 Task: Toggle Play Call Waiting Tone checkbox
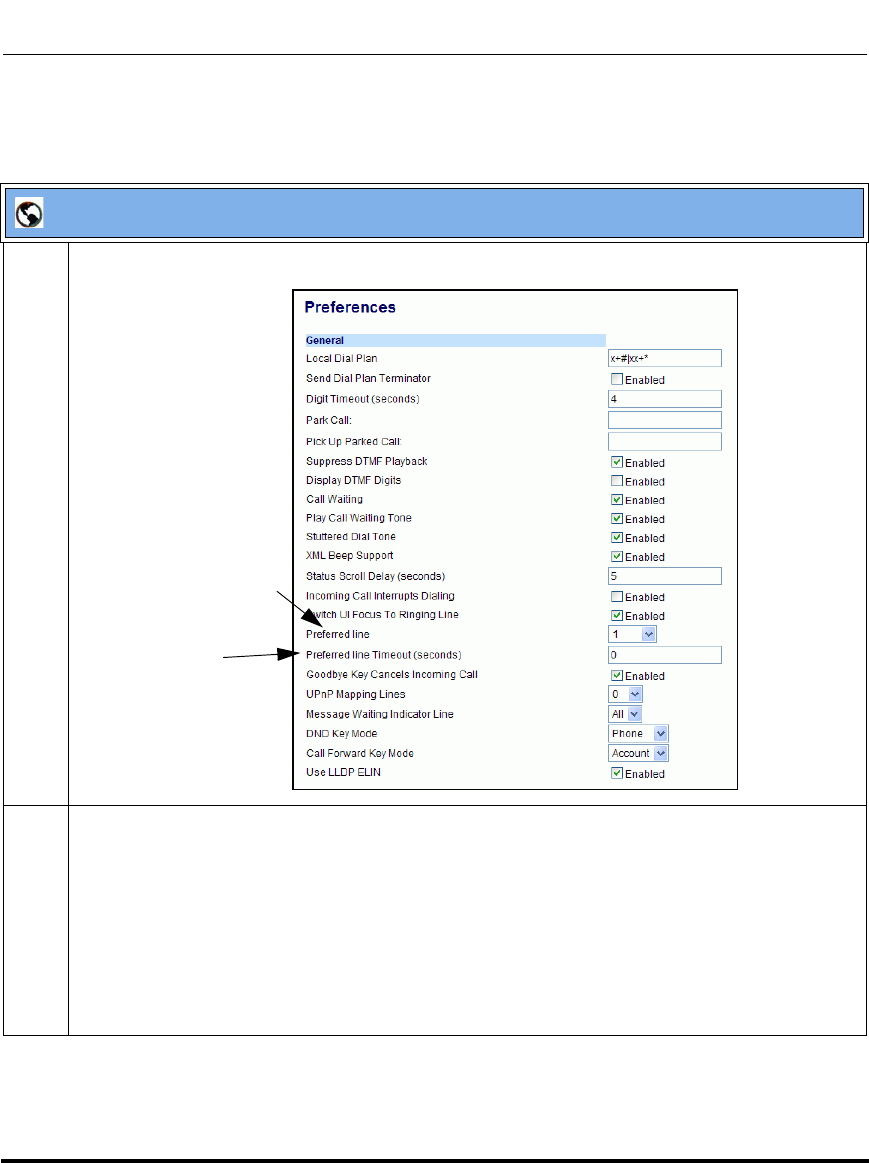pos(617,518)
